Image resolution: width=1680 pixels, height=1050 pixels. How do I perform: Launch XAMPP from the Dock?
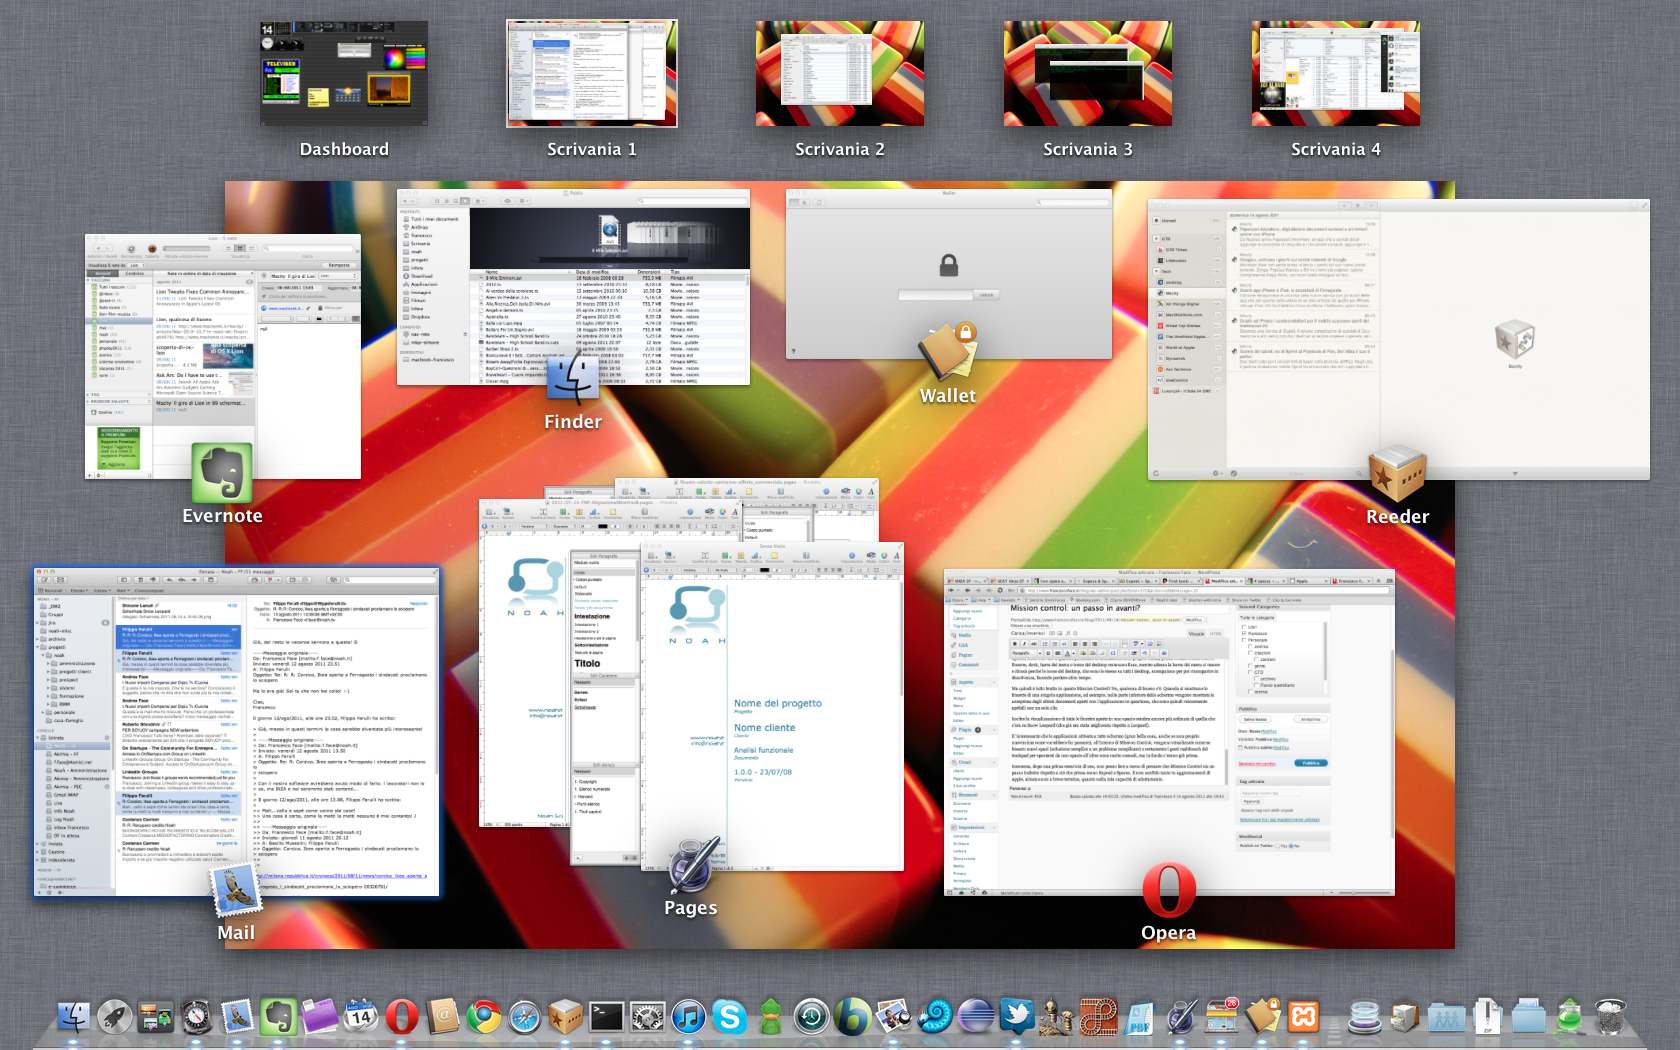(1304, 1017)
